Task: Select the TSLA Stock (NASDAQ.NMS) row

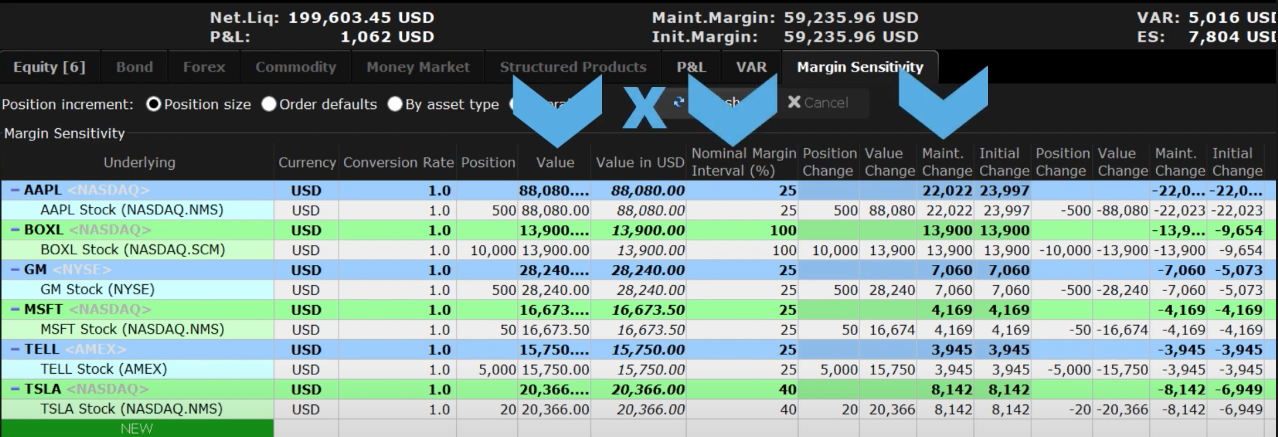Action: 137,408
